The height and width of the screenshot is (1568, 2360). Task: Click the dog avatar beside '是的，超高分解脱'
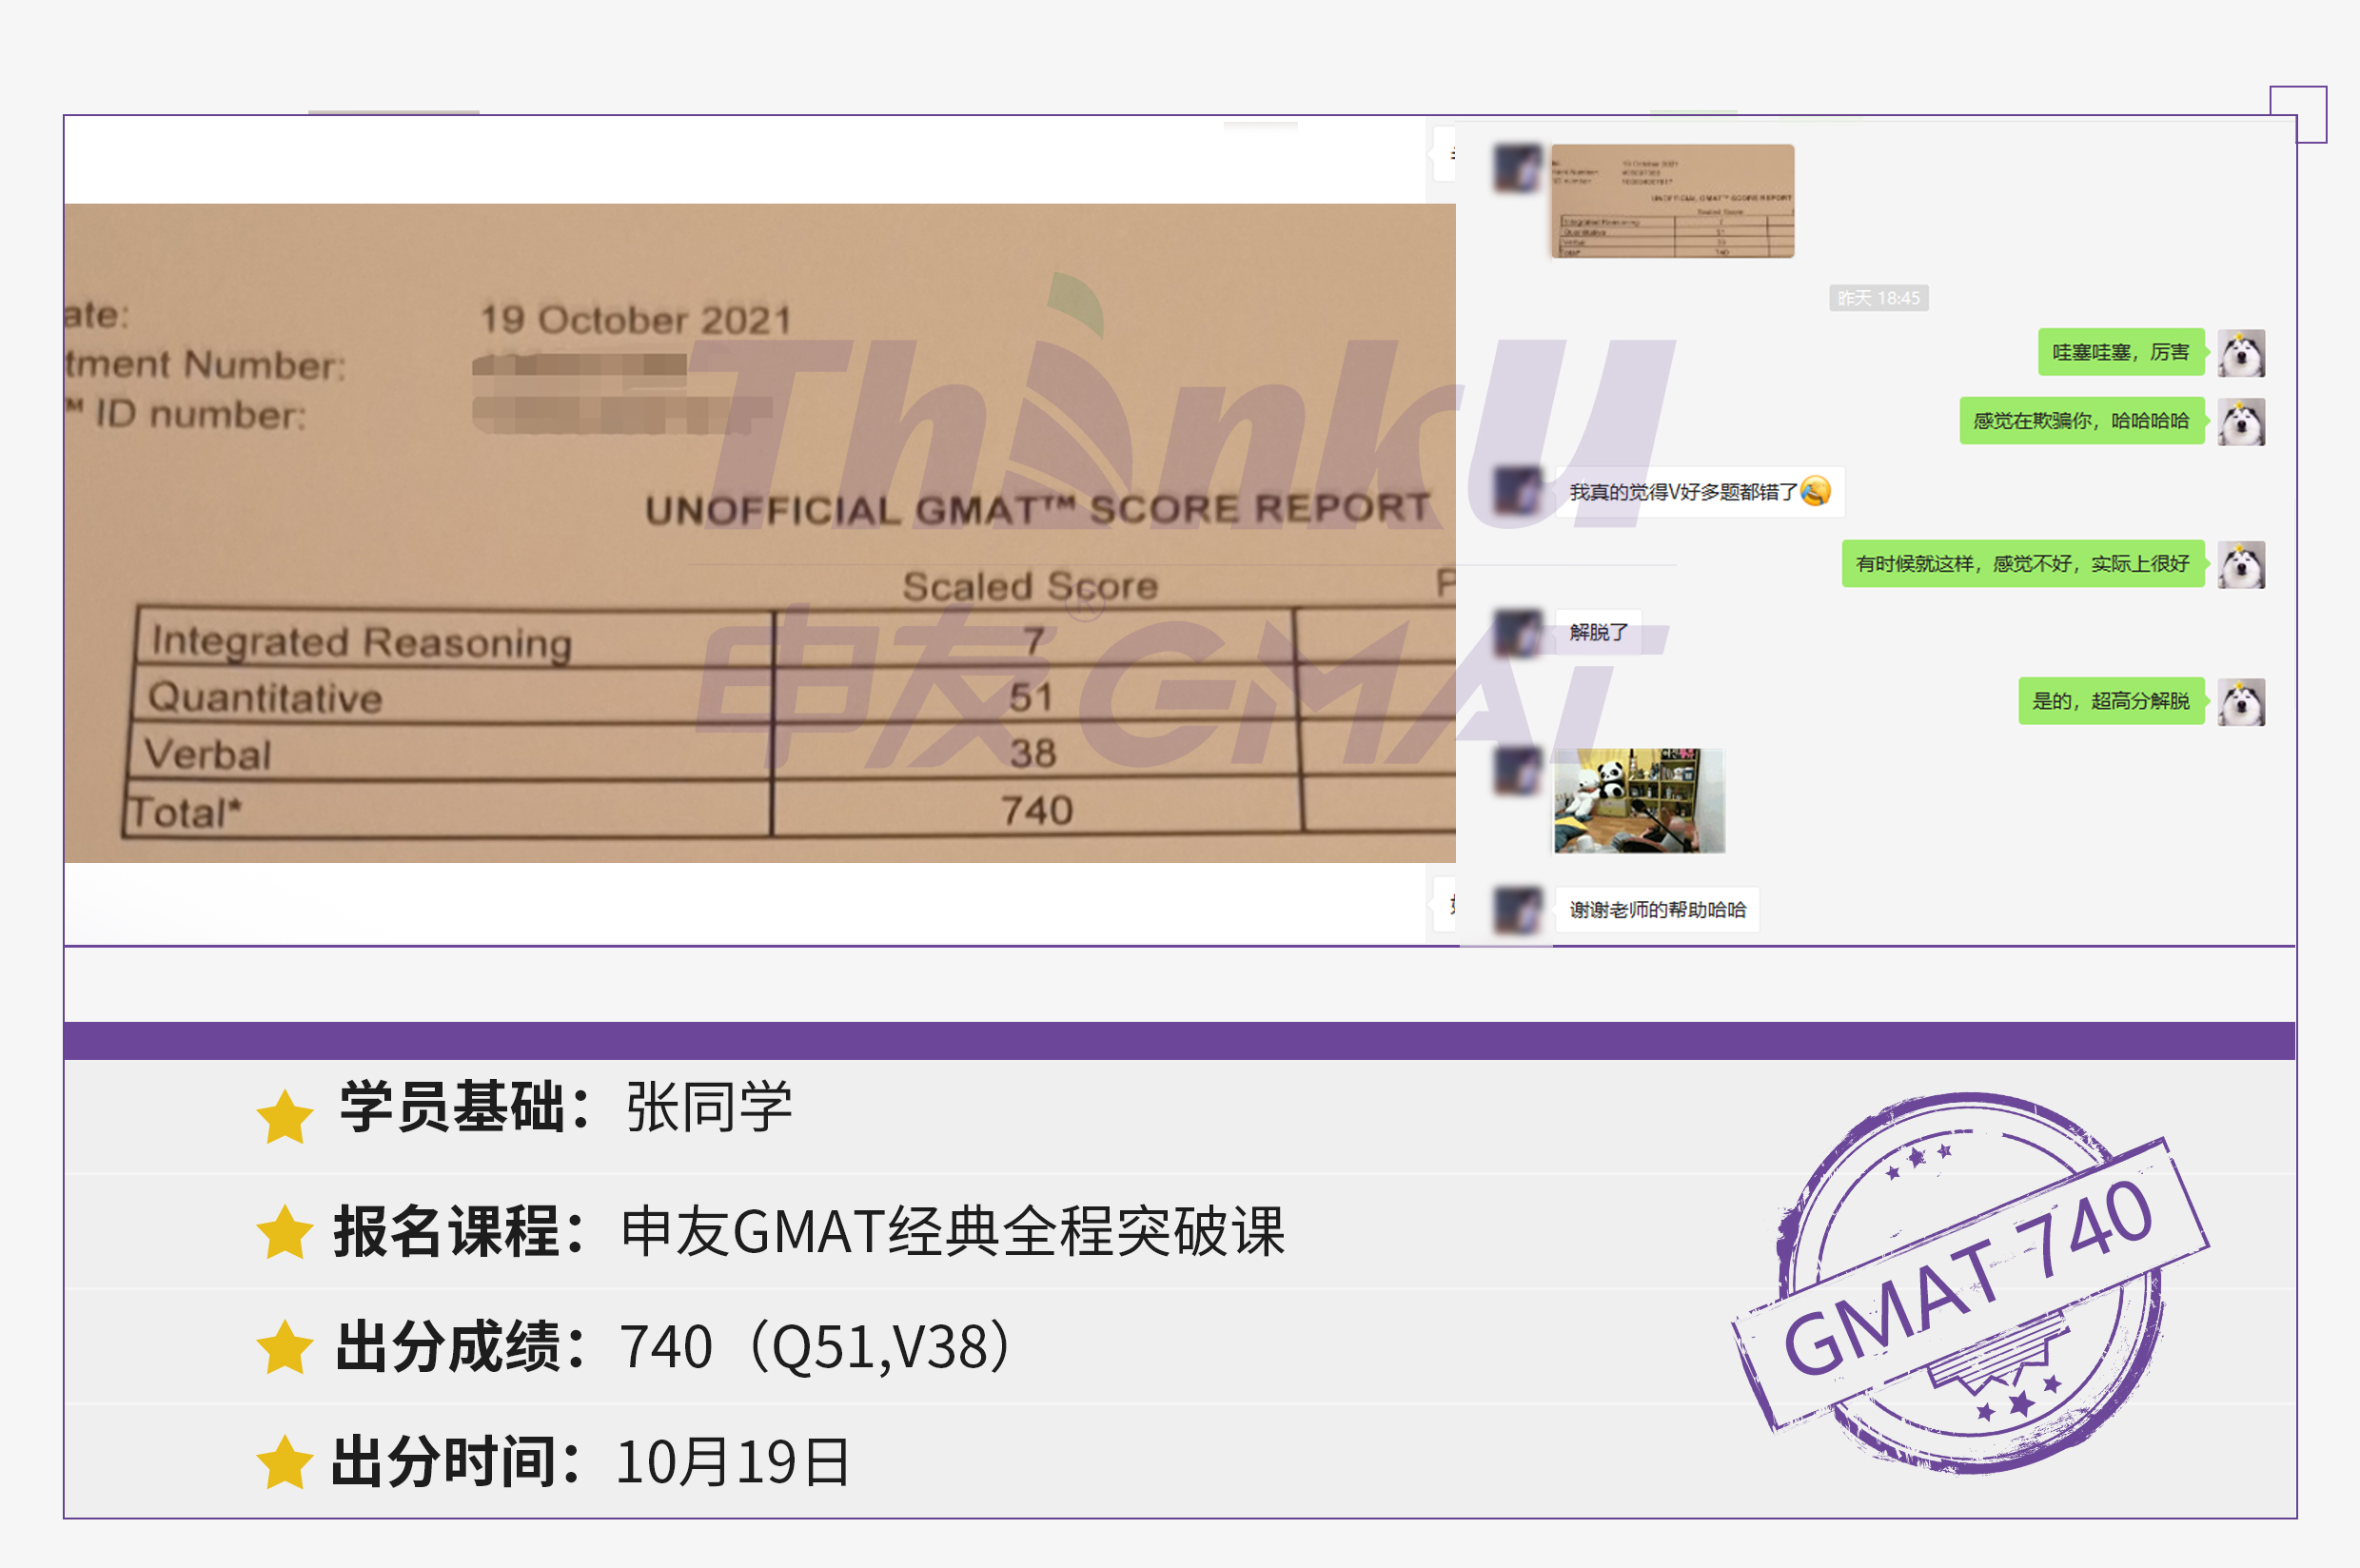tap(2241, 702)
